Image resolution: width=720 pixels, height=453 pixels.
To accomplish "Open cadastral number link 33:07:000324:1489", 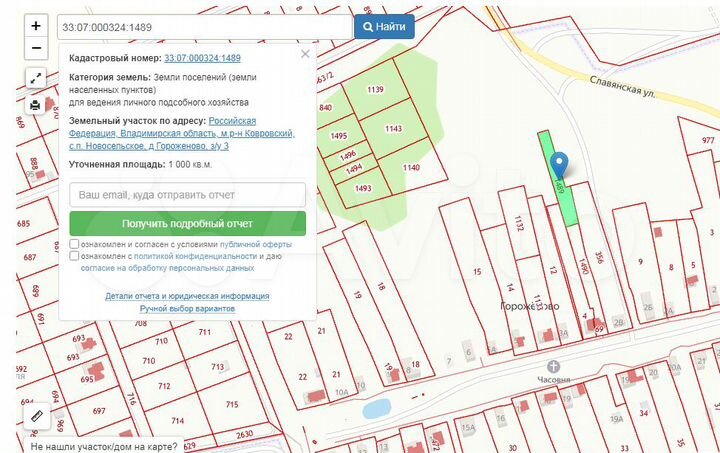I will [x=202, y=59].
